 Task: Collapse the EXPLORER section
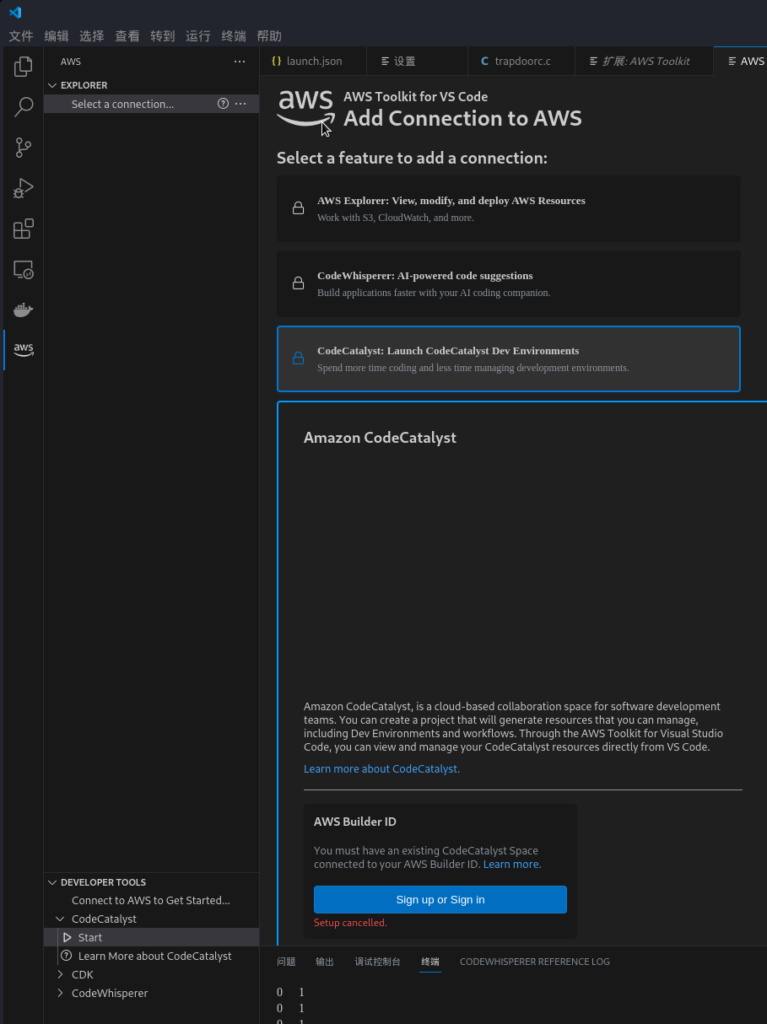click(x=52, y=85)
